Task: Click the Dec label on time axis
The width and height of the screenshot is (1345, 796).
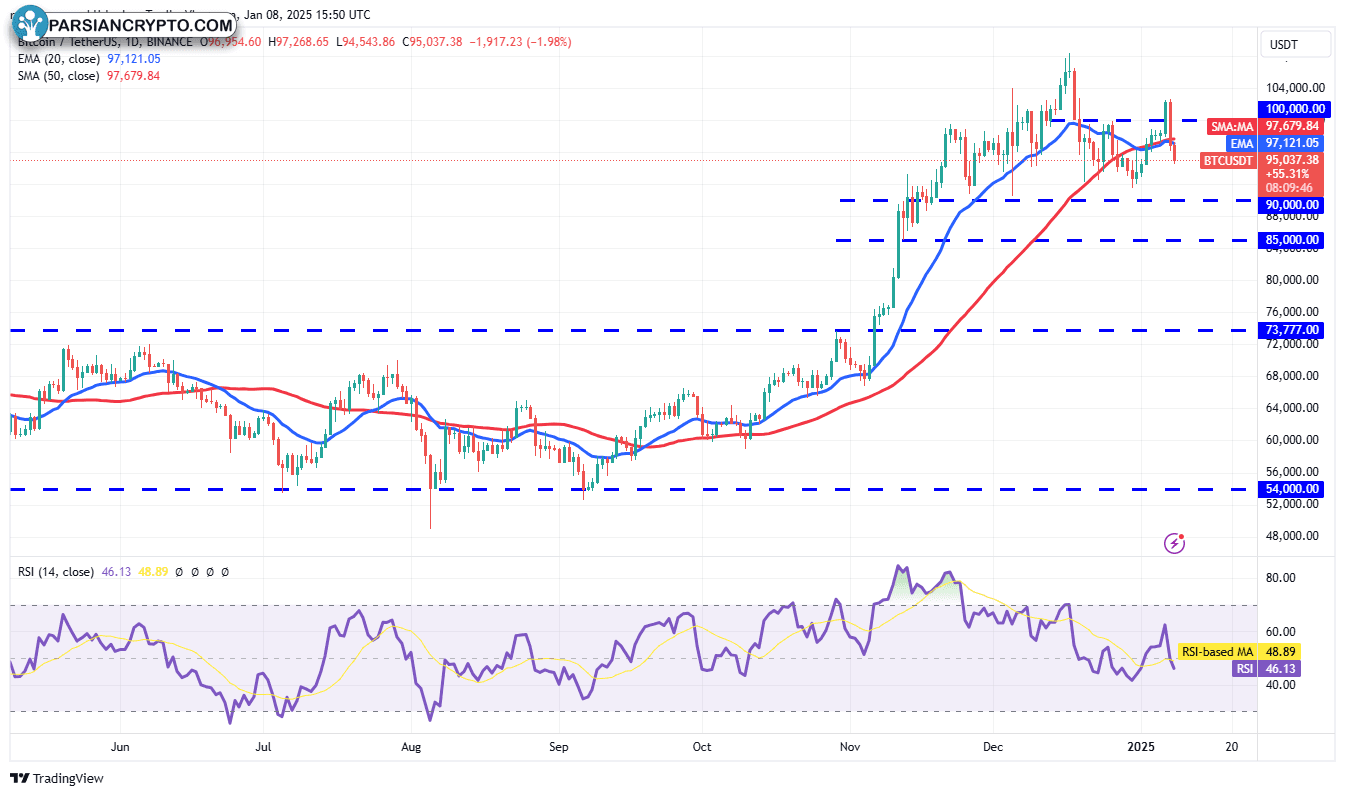Action: pyautogui.click(x=993, y=747)
